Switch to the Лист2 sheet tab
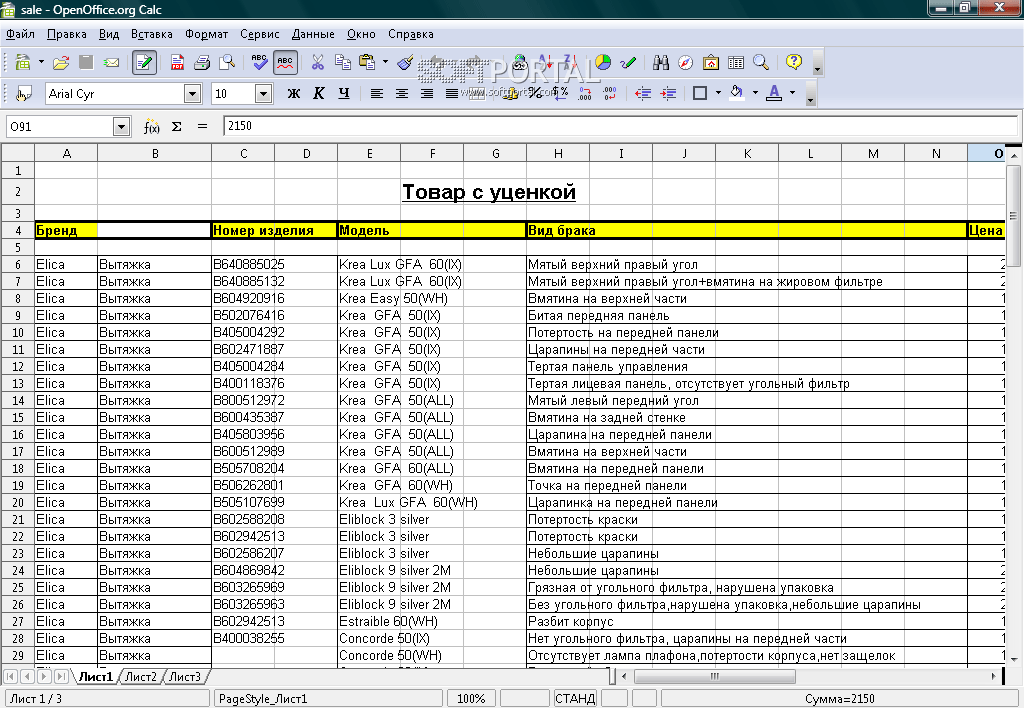The width and height of the screenshot is (1024, 708). coord(140,677)
